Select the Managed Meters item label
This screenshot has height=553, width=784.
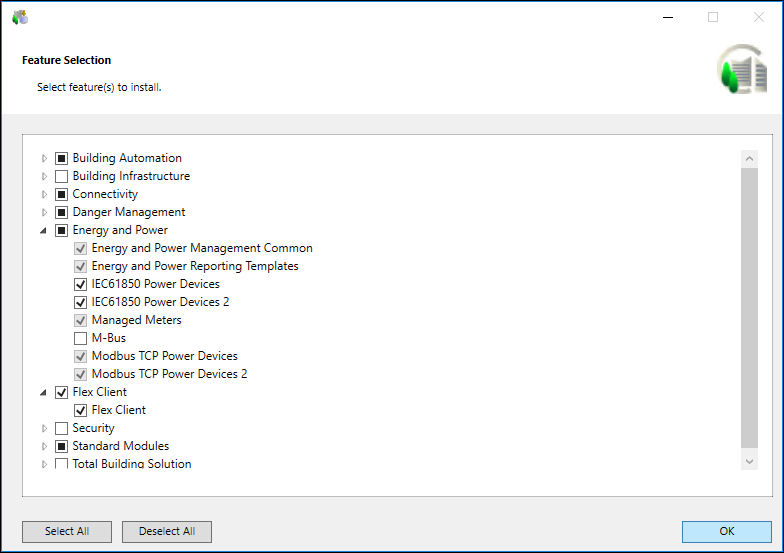pos(136,320)
